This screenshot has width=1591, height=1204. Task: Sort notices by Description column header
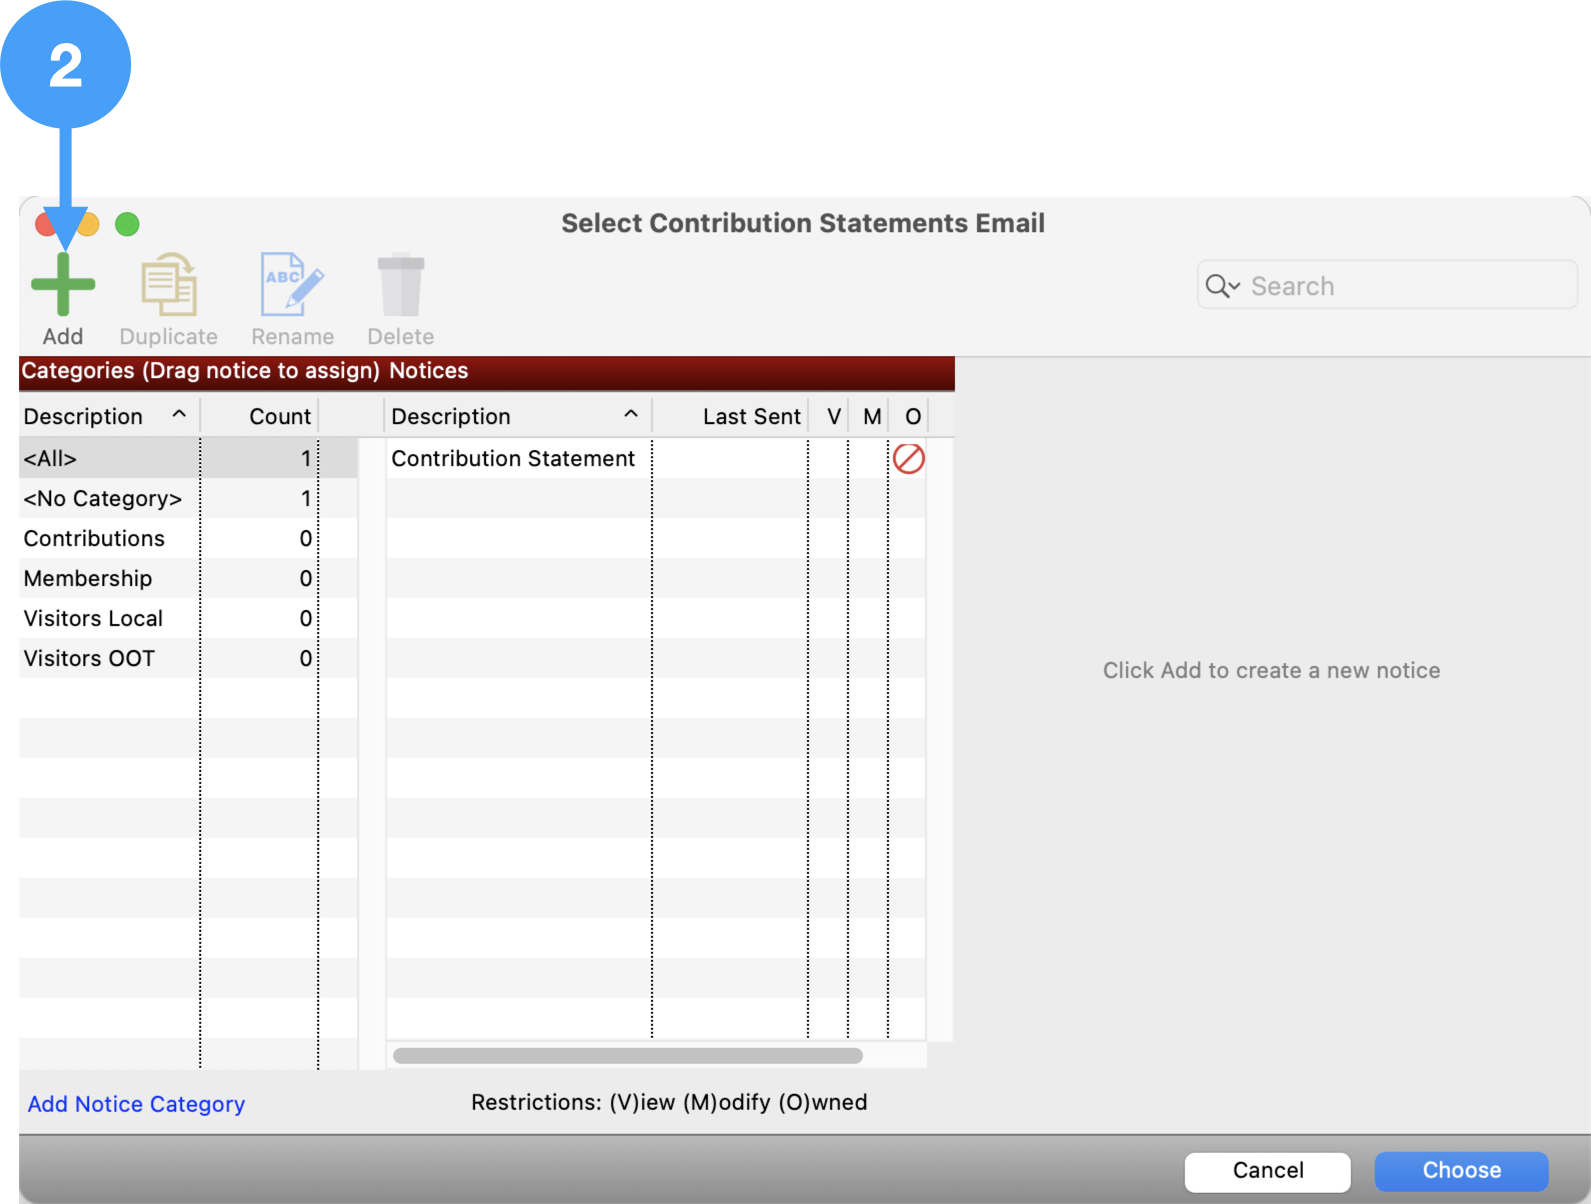tap(518, 416)
